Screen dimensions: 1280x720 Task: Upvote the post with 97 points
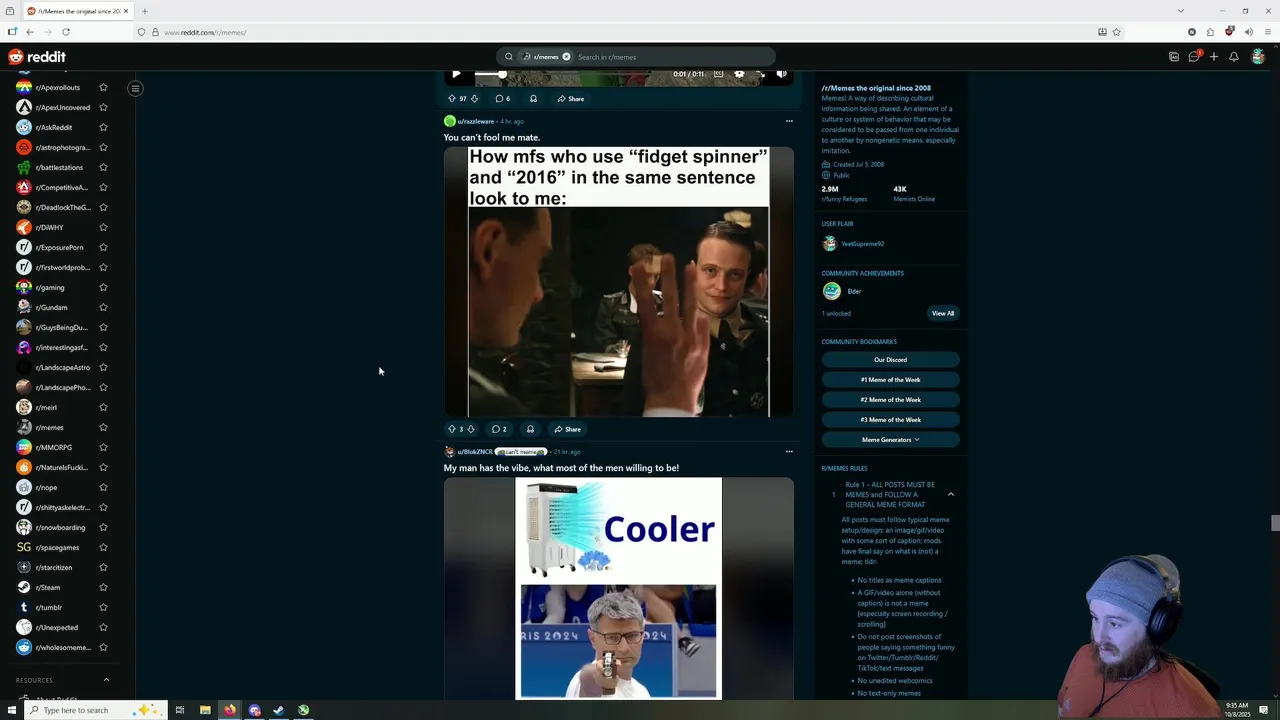[452, 99]
